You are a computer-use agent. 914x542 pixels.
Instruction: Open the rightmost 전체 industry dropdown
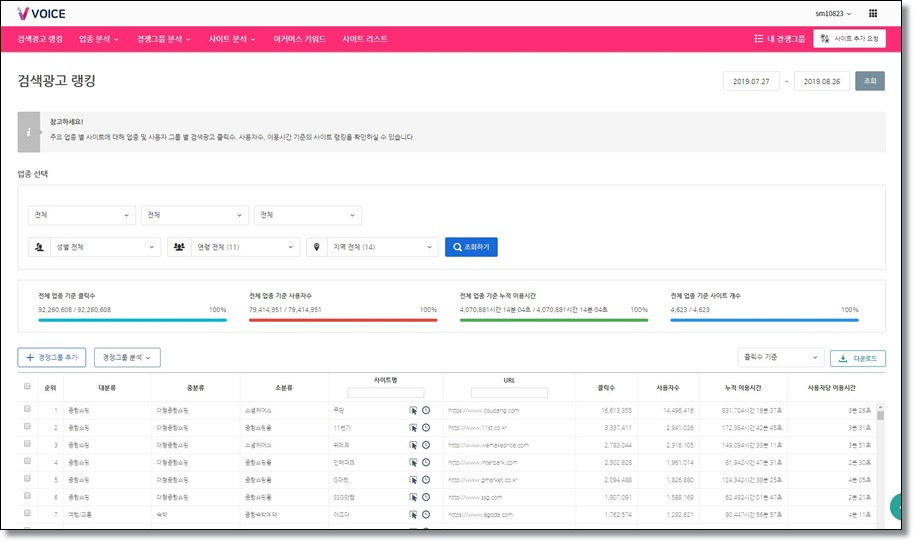308,215
